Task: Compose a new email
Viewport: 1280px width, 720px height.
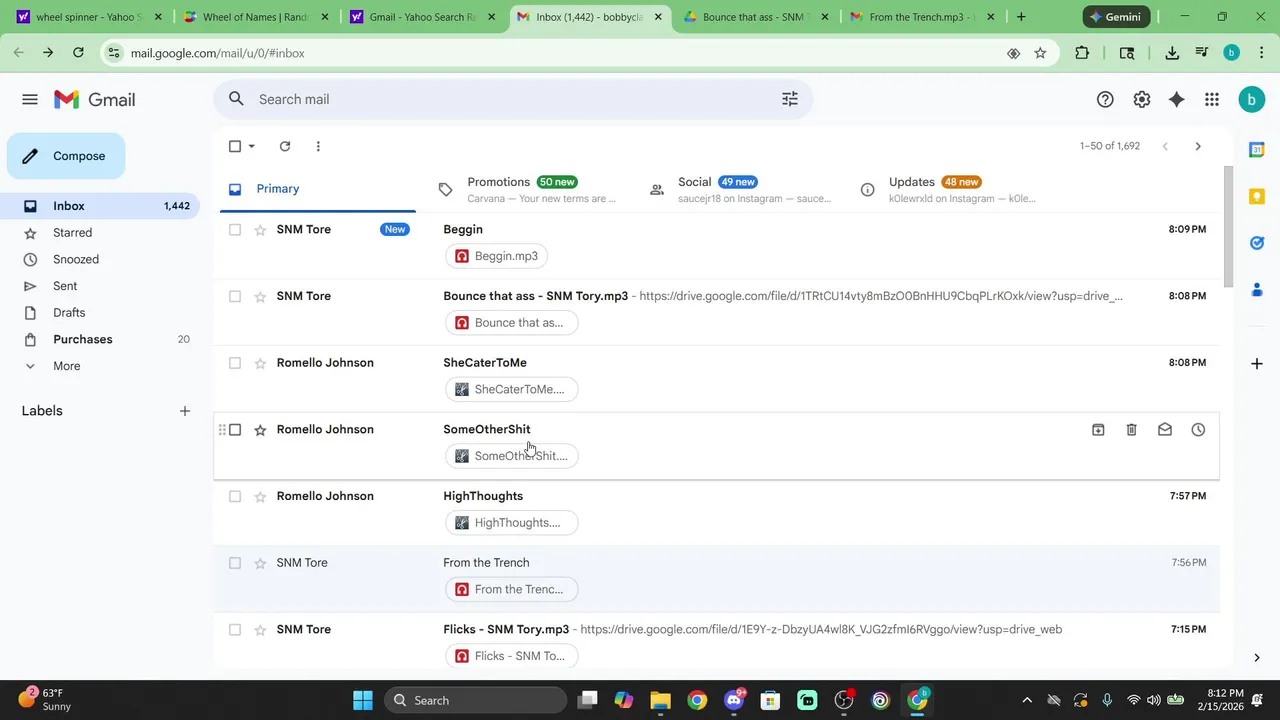Action: click(66, 156)
